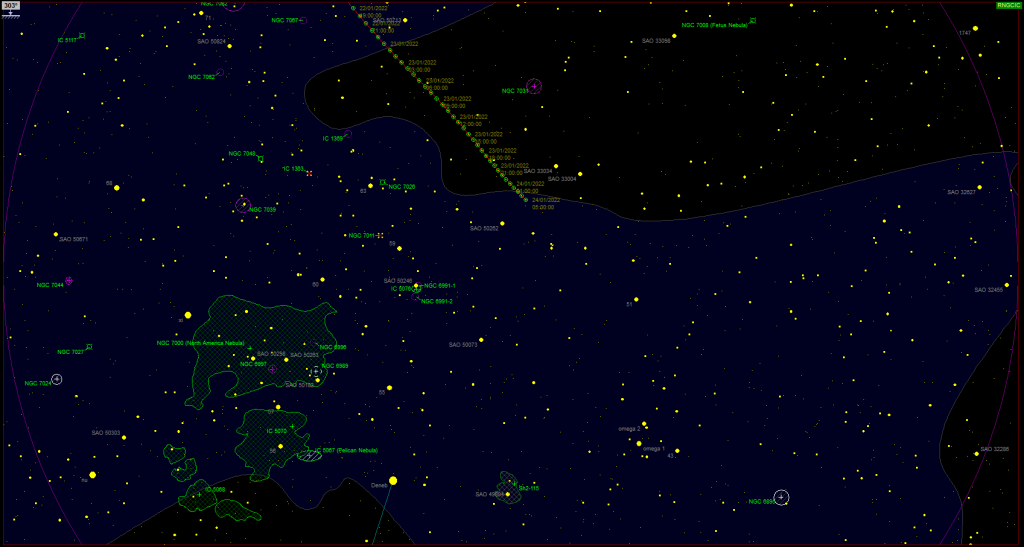The height and width of the screenshot is (547, 1024).
Task: Select the NGC 7008 Fetus Nebula marker
Action: (x=752, y=21)
